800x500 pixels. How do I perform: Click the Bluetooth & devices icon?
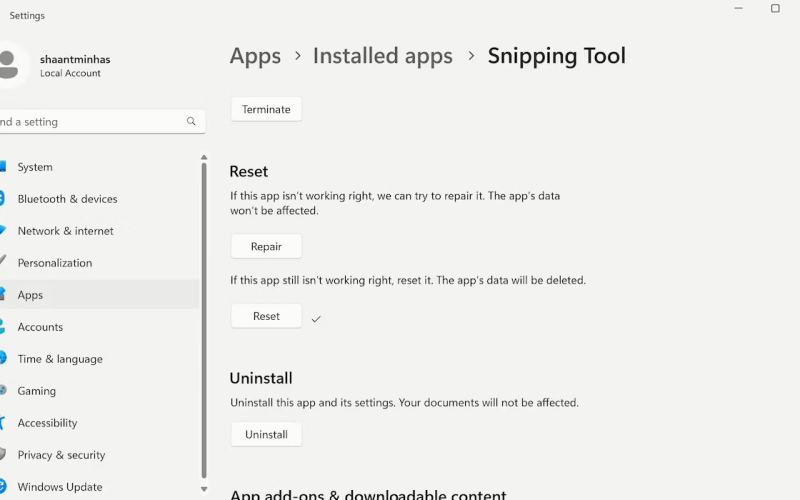pos(2,198)
